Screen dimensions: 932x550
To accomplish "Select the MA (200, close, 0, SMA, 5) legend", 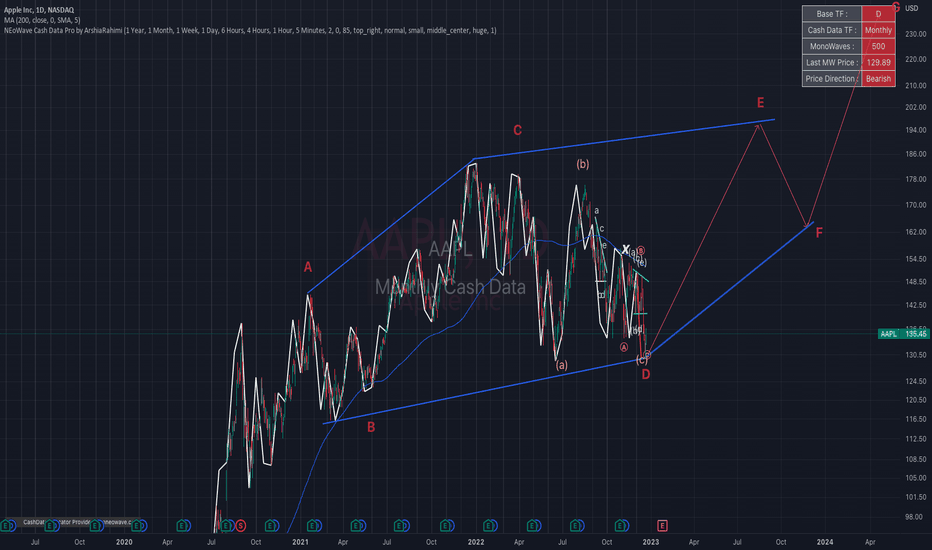I will tap(42, 20).
